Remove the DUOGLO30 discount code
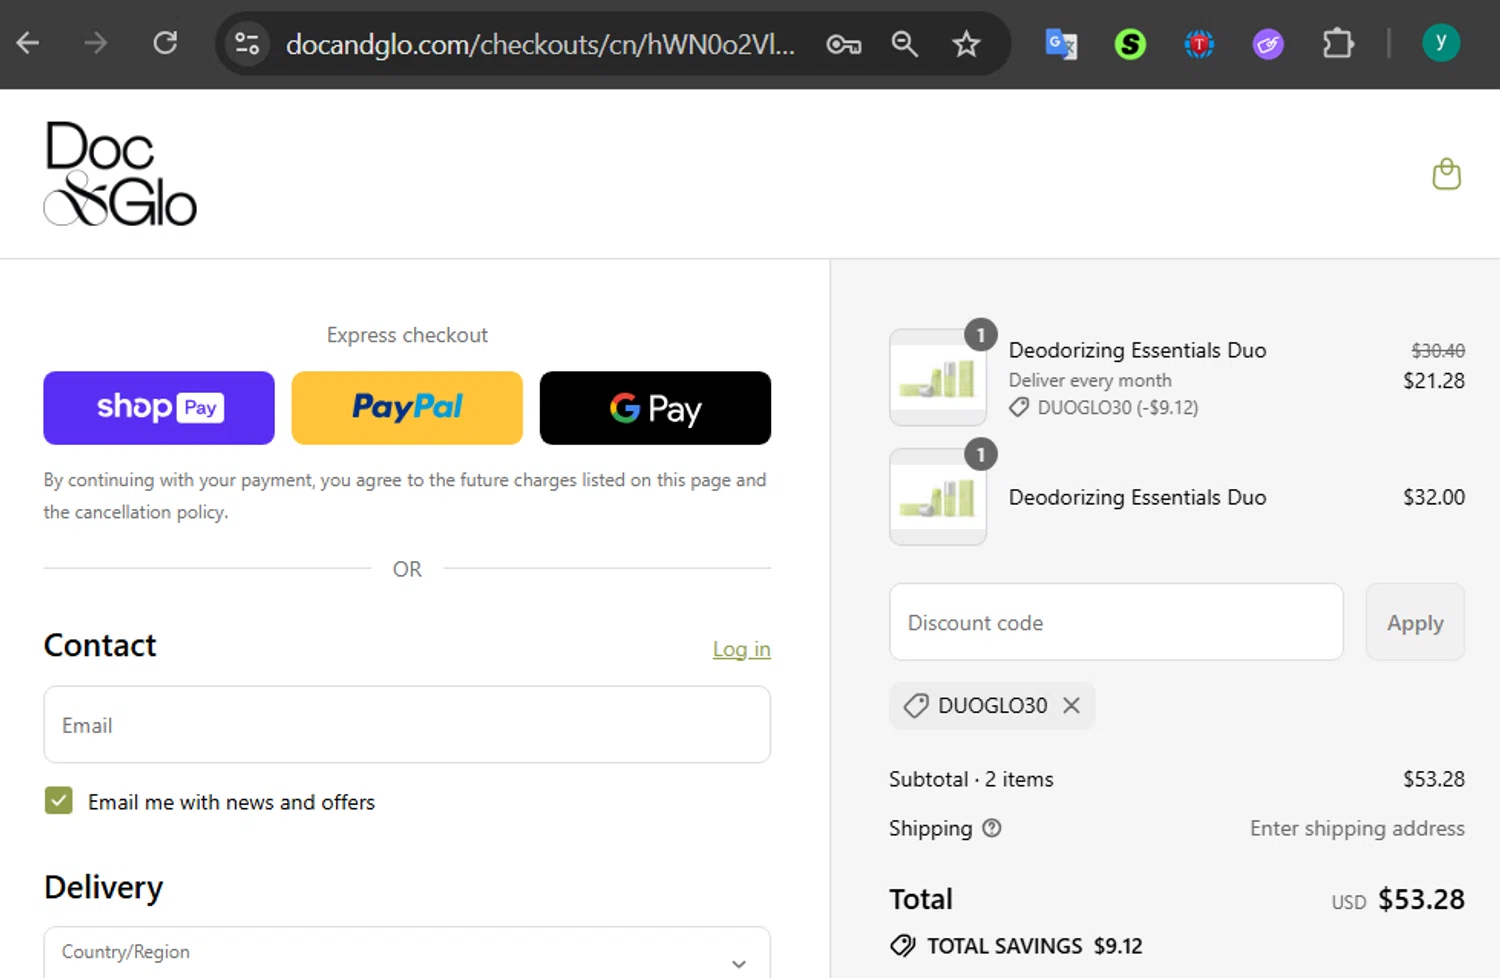The width and height of the screenshot is (1500, 978). 1071,705
